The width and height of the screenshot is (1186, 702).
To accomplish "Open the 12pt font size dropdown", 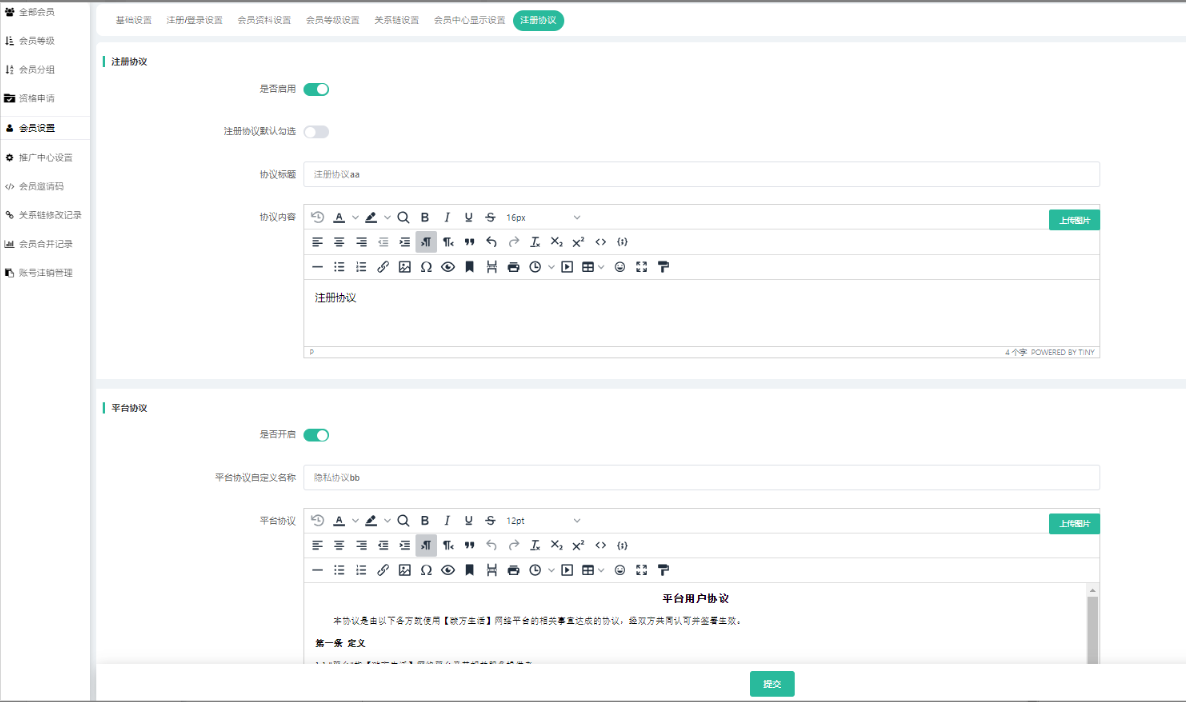I will click(x=543, y=520).
